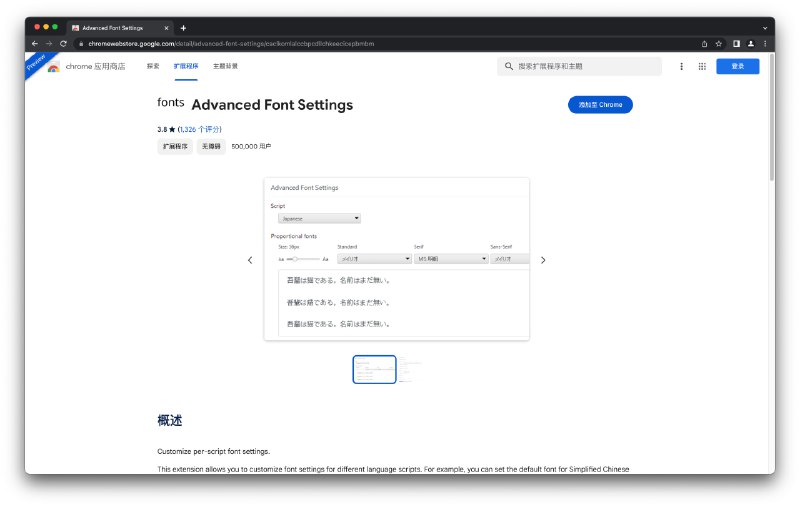Show the previous screenshot with the left chevron
Viewport: 800px width, 507px height.
pos(250,260)
